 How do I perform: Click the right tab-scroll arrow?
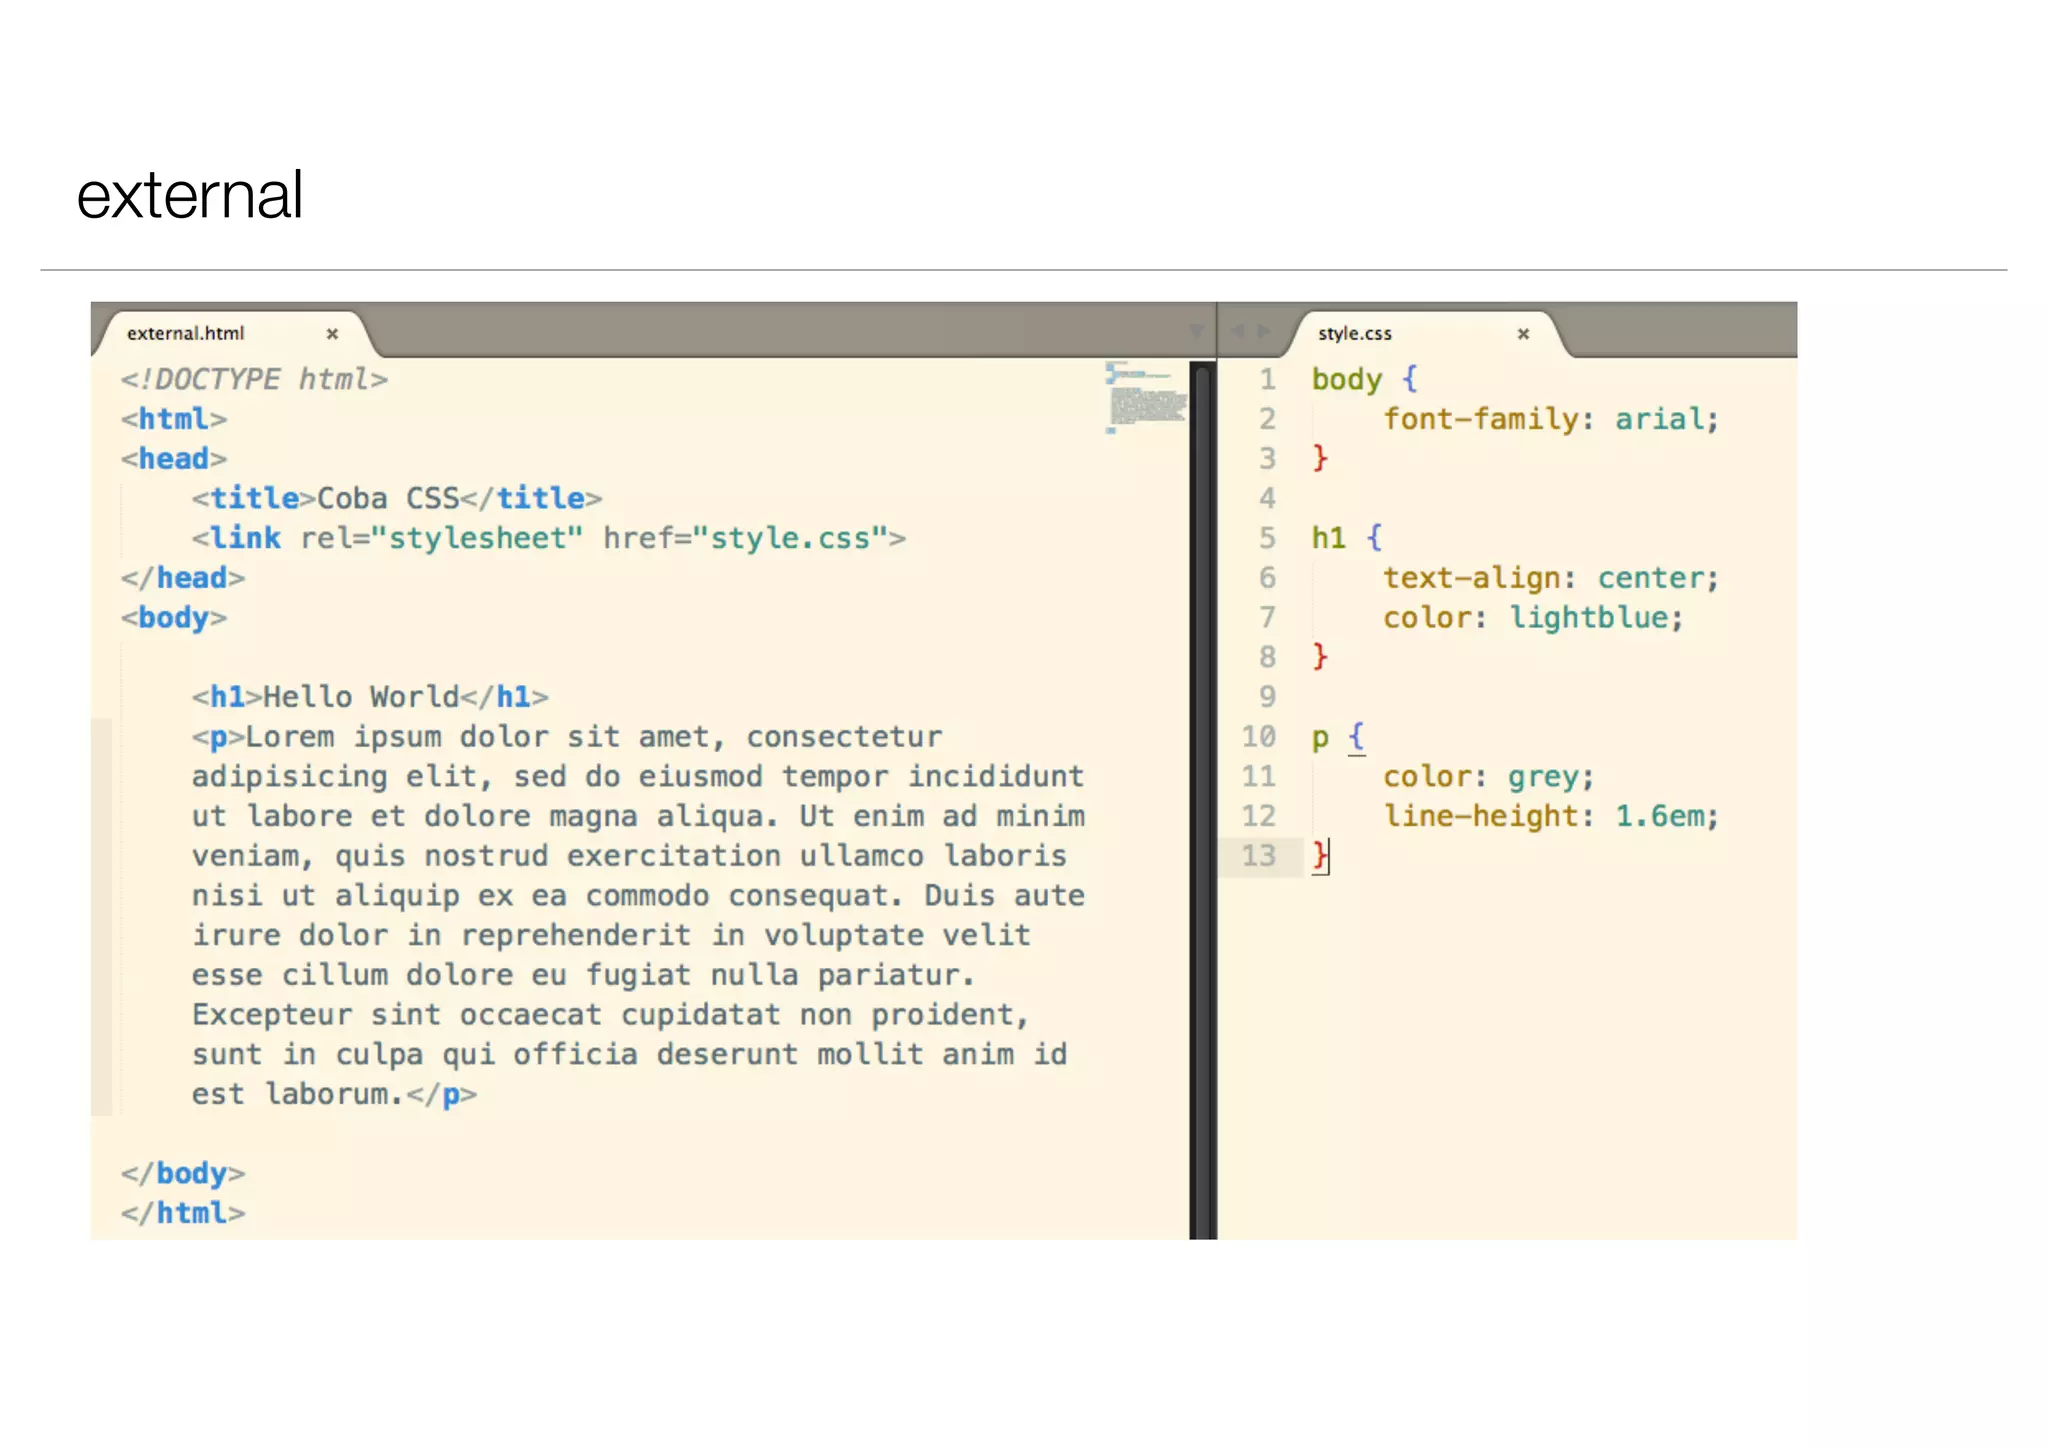1265,331
